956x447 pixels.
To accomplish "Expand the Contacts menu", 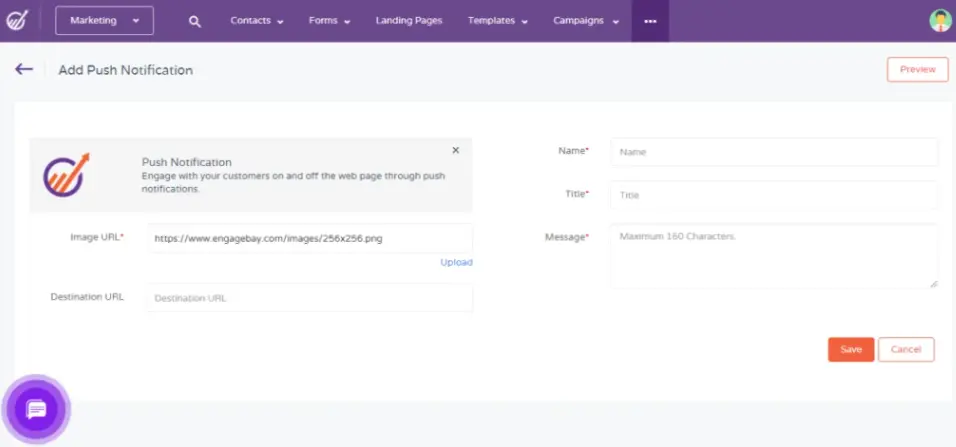I will point(257,21).
